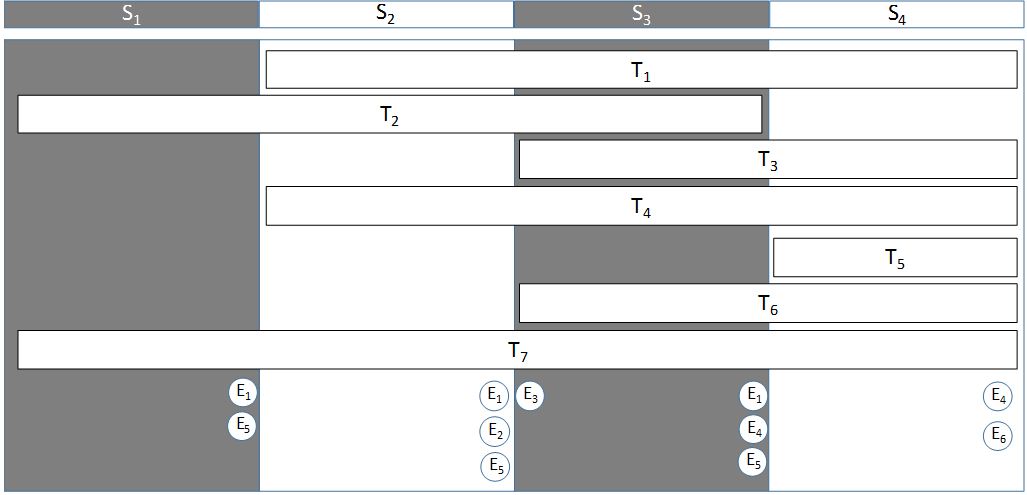Click the T4 bar
The width and height of the screenshot is (1027, 495).
641,206
